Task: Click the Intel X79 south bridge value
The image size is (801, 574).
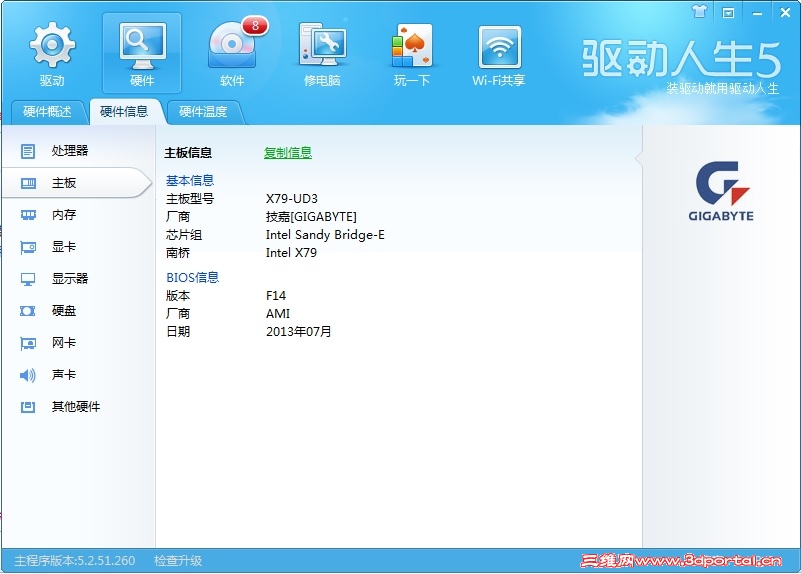Action: tap(291, 253)
